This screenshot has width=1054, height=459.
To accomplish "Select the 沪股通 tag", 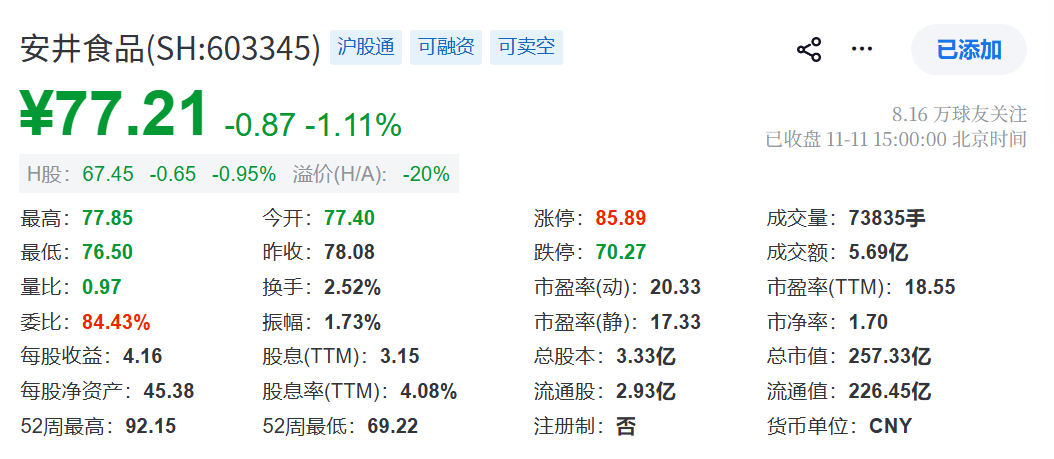I will (x=366, y=48).
